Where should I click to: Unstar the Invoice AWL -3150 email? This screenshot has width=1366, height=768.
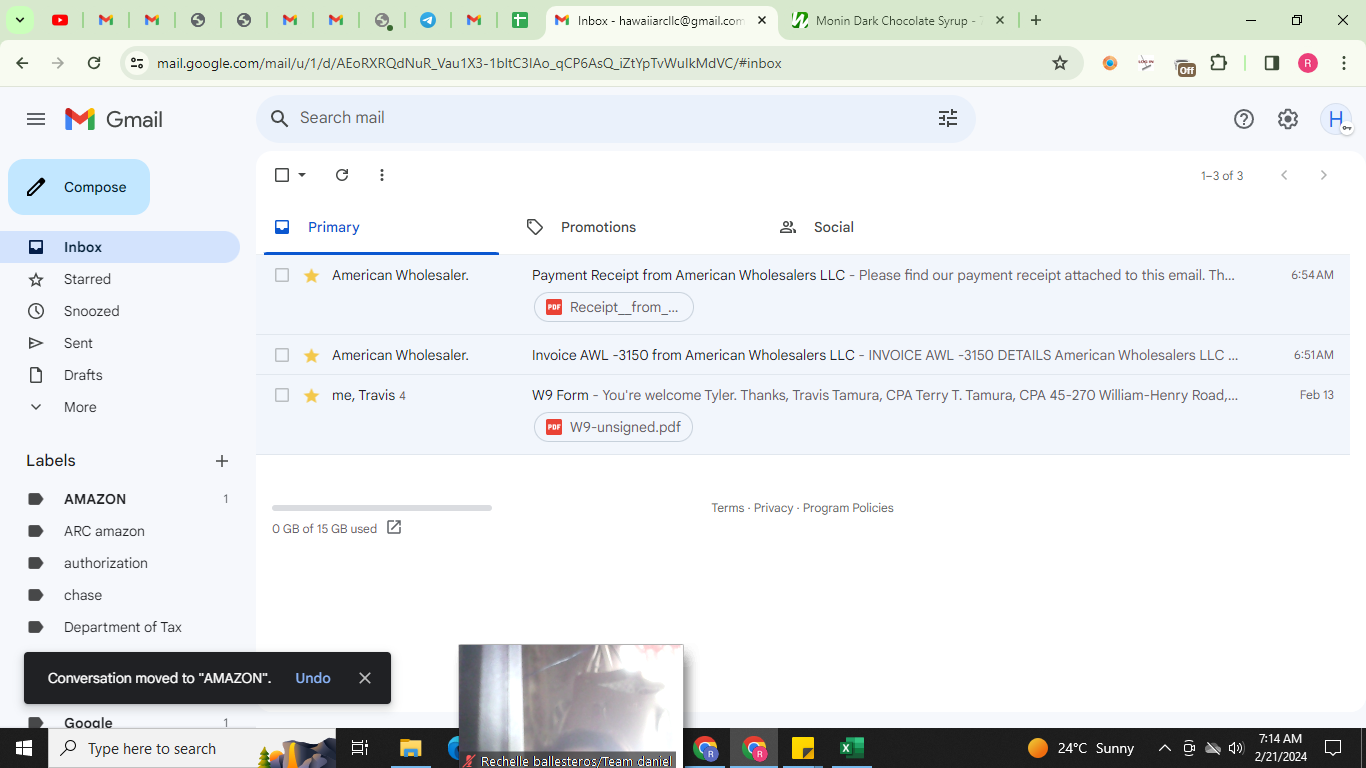[x=311, y=355]
